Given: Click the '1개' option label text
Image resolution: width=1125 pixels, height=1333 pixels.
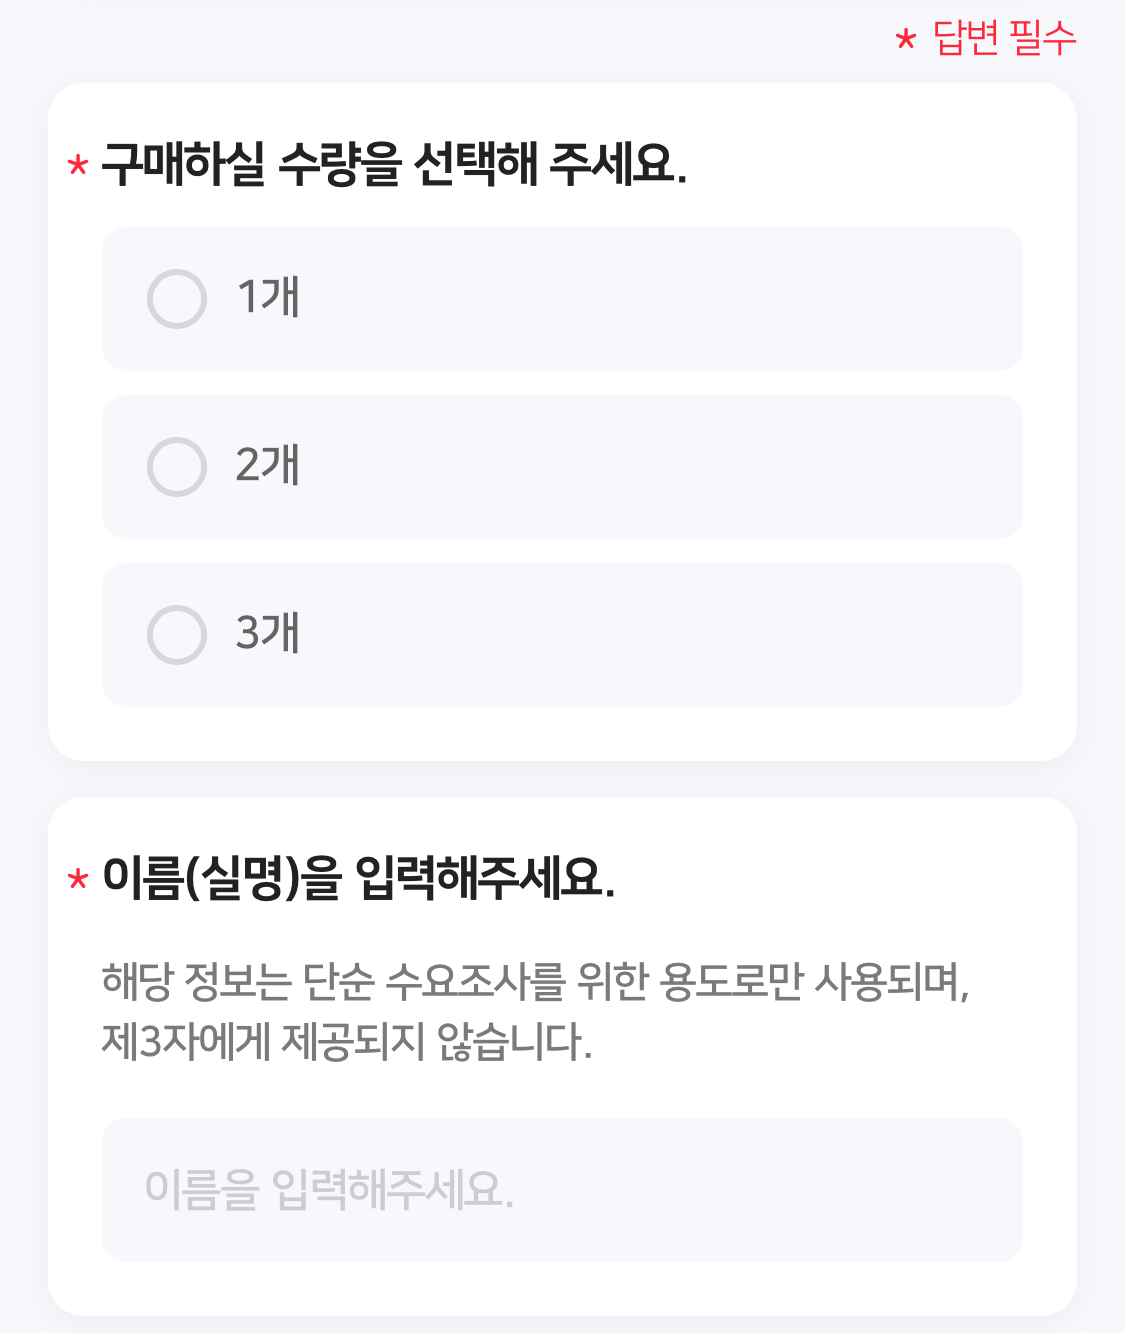Looking at the screenshot, I should pos(268,297).
